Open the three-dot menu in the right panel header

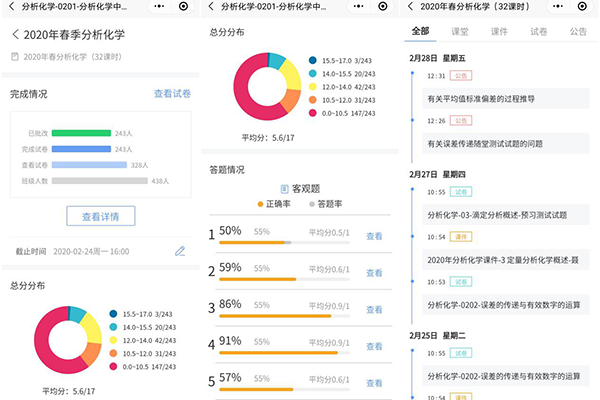[546, 7]
